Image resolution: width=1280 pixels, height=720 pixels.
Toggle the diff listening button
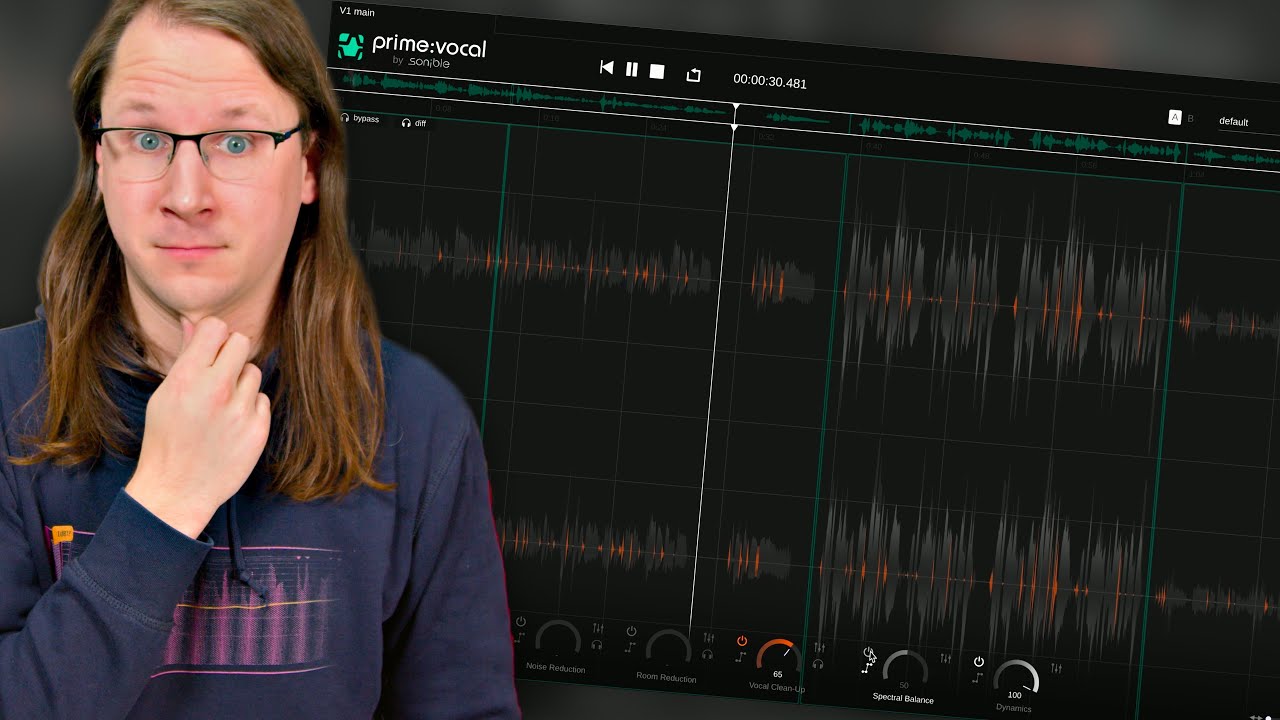[x=414, y=123]
